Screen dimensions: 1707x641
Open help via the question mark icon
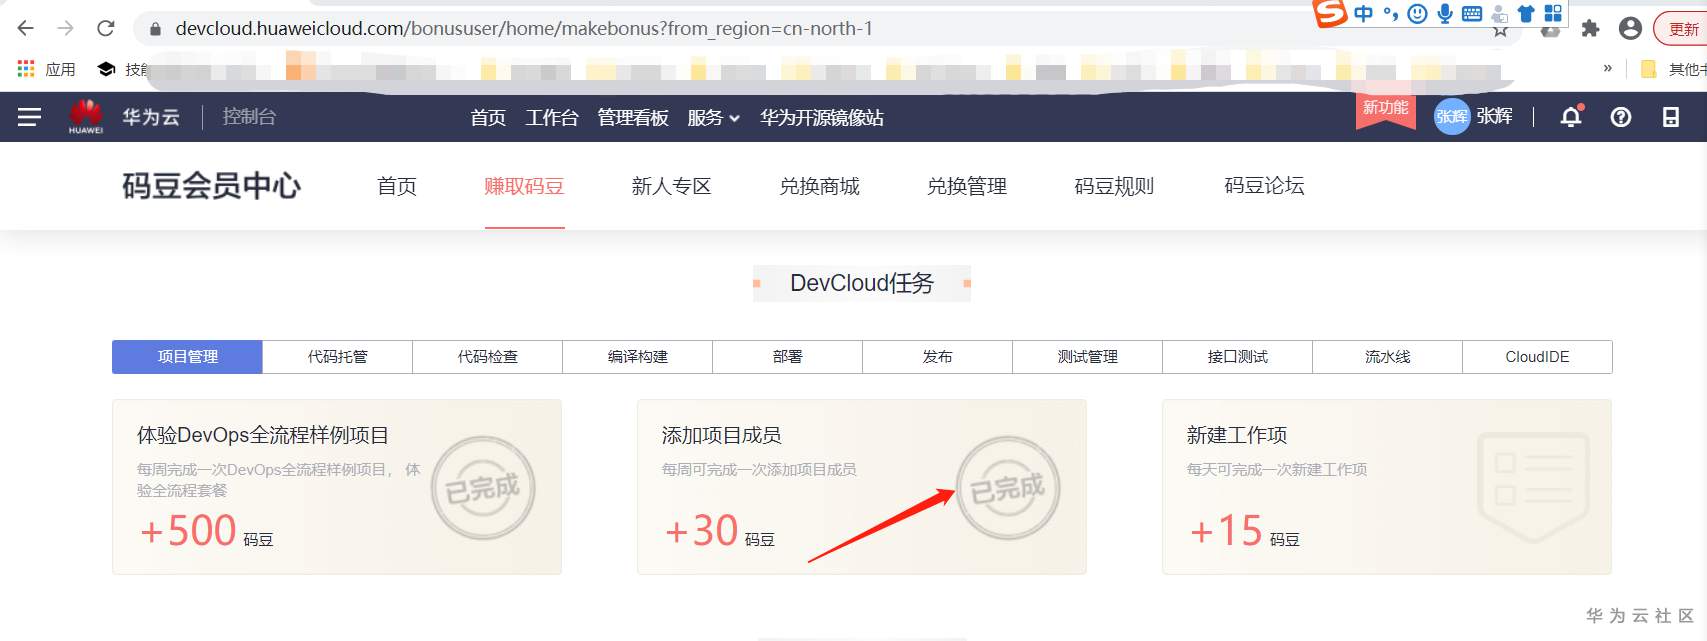point(1621,117)
